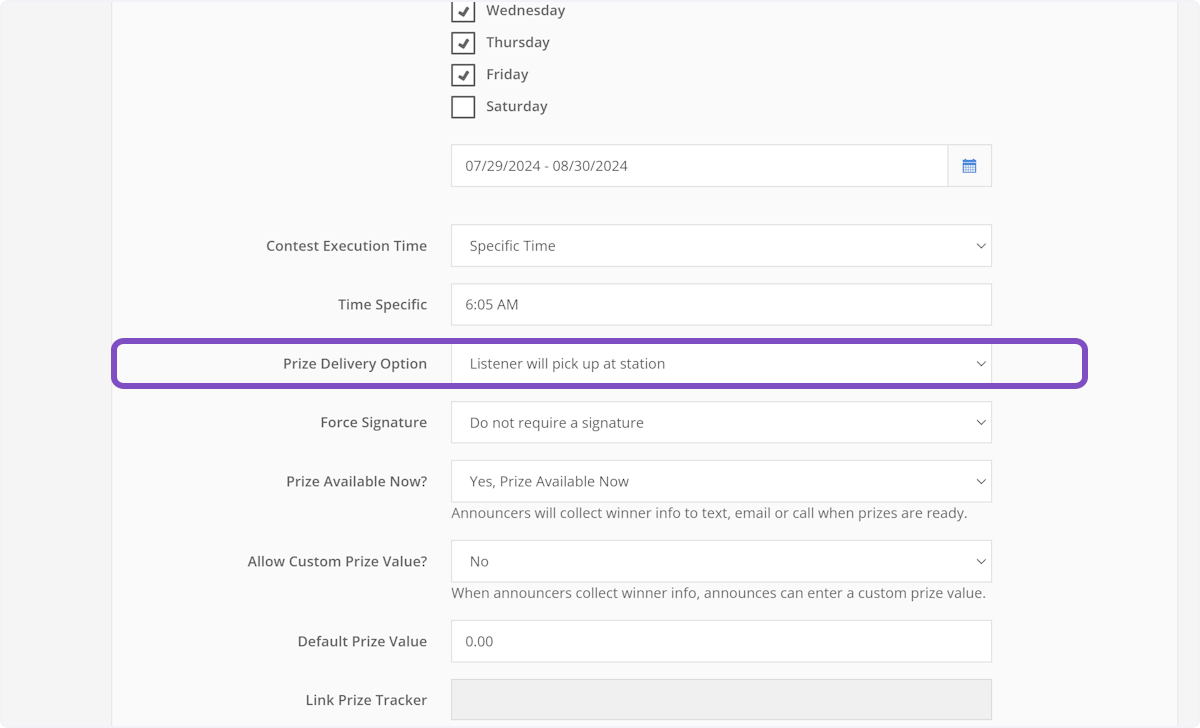Image resolution: width=1200 pixels, height=728 pixels.
Task: Click the Default Prize Value field
Action: (x=720, y=641)
